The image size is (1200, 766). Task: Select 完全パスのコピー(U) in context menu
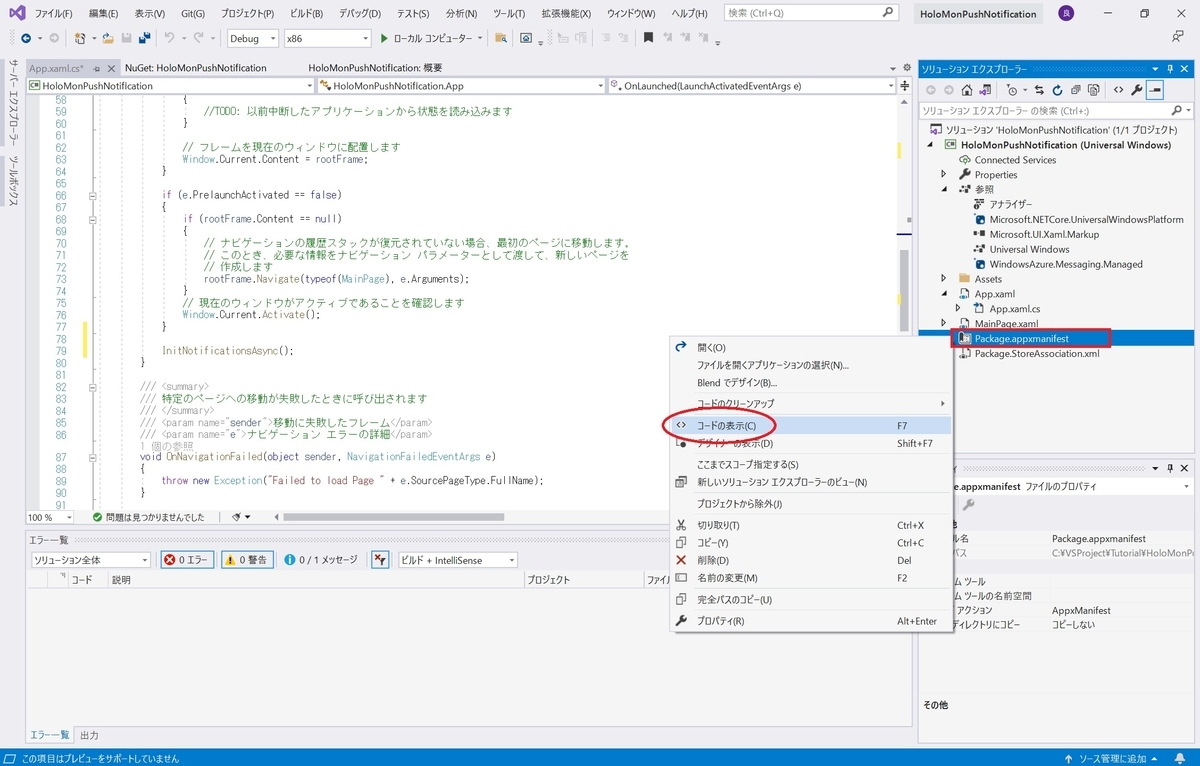coord(810,600)
